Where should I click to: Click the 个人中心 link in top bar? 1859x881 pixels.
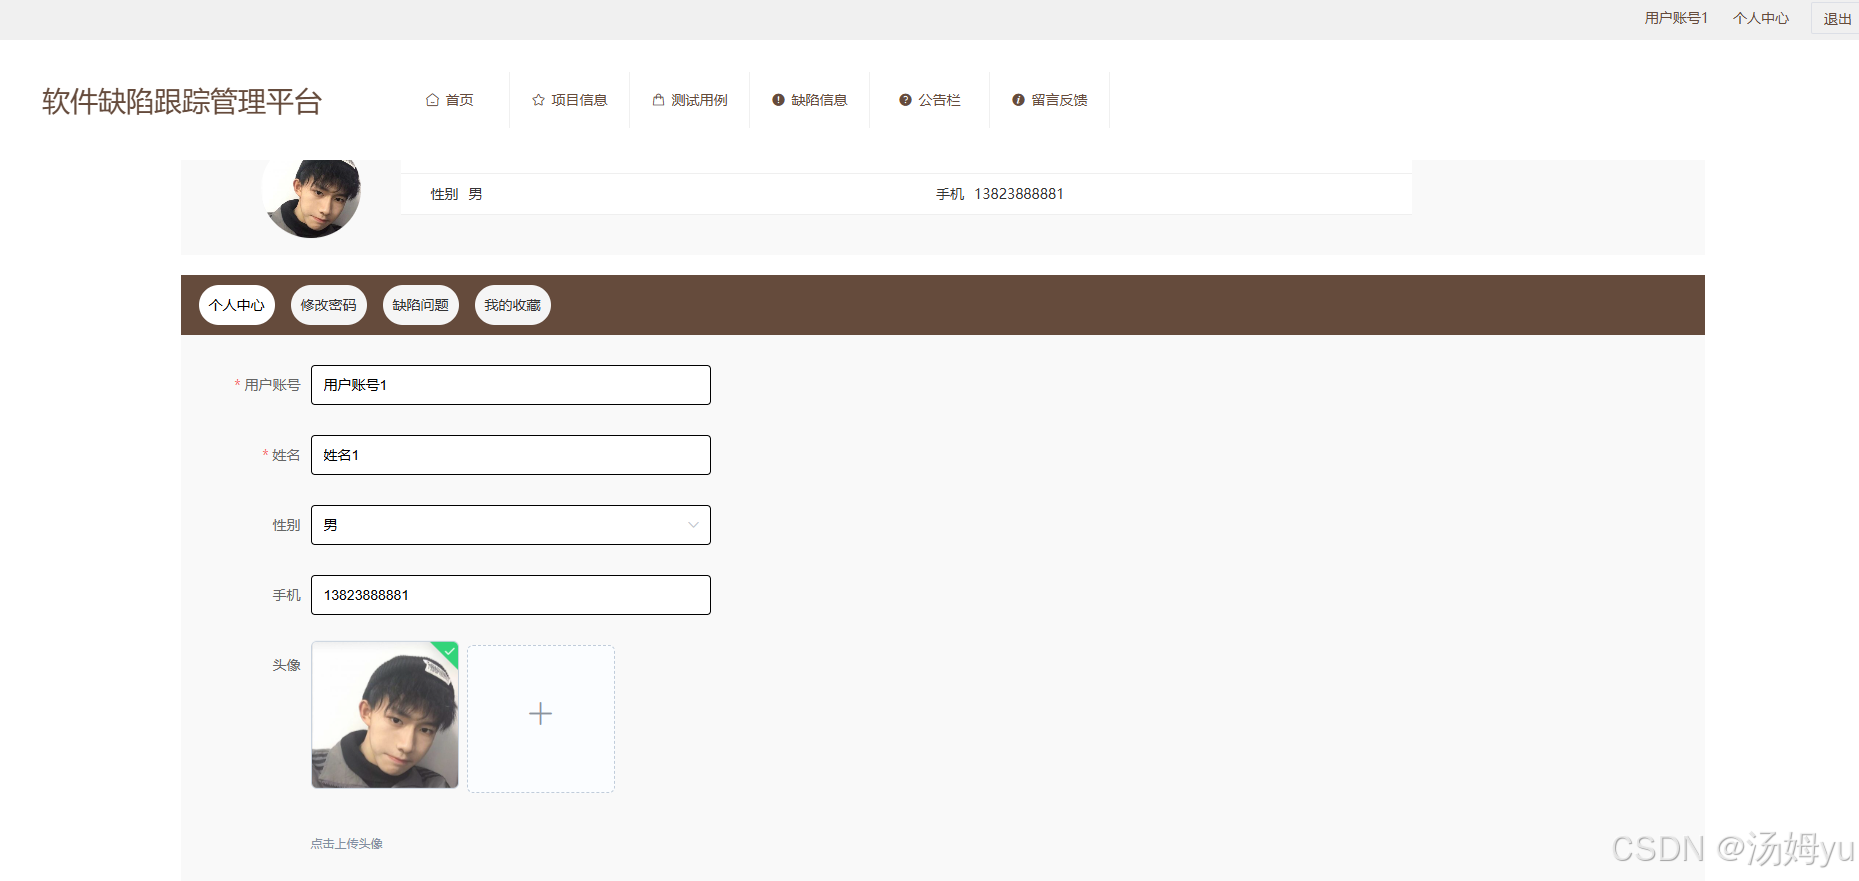coord(1761,18)
